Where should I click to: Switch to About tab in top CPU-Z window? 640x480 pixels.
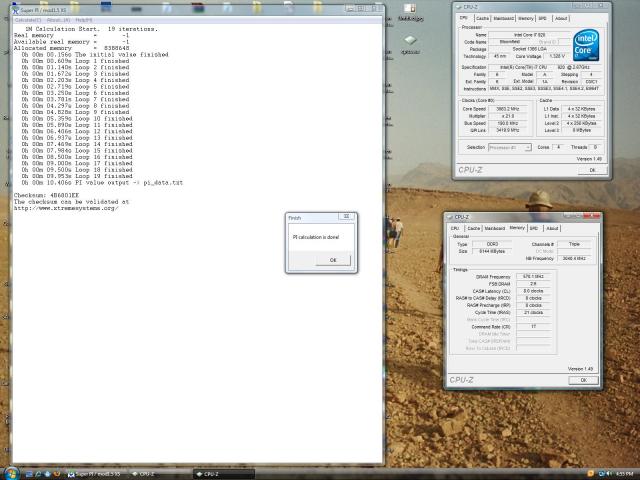(x=561, y=18)
